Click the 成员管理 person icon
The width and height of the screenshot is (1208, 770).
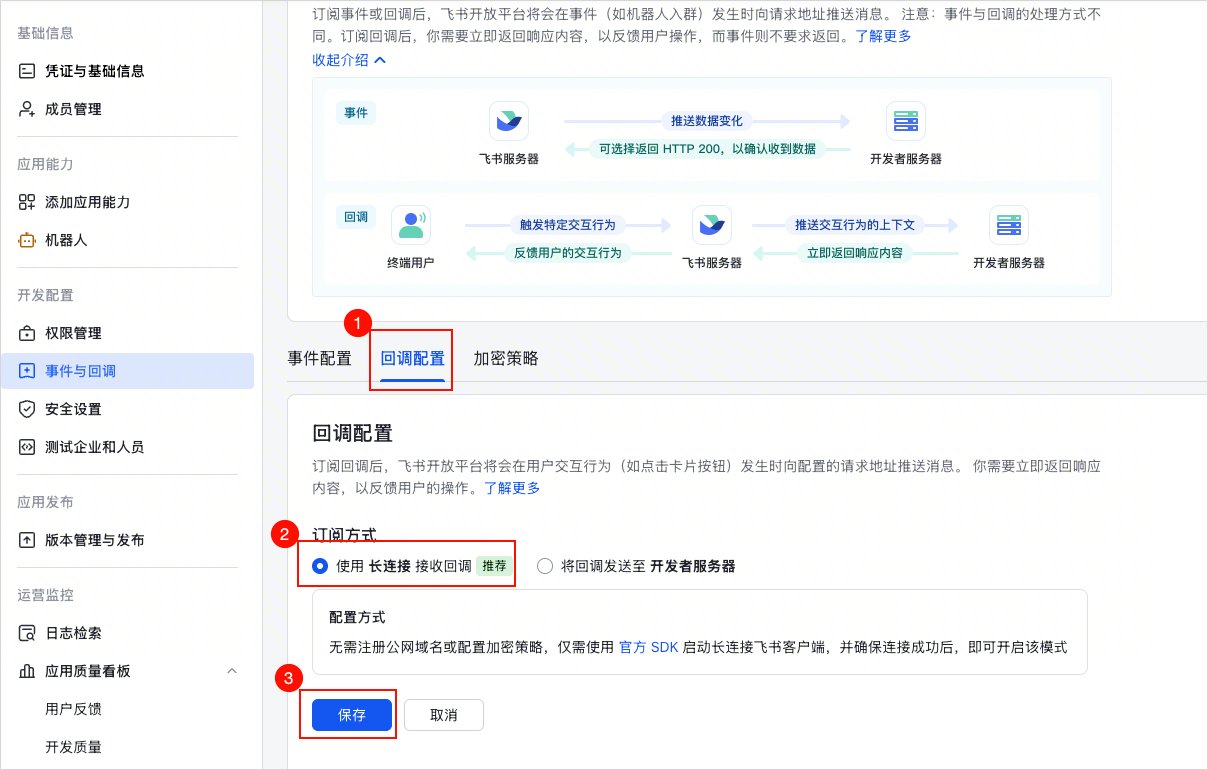click(x=27, y=109)
